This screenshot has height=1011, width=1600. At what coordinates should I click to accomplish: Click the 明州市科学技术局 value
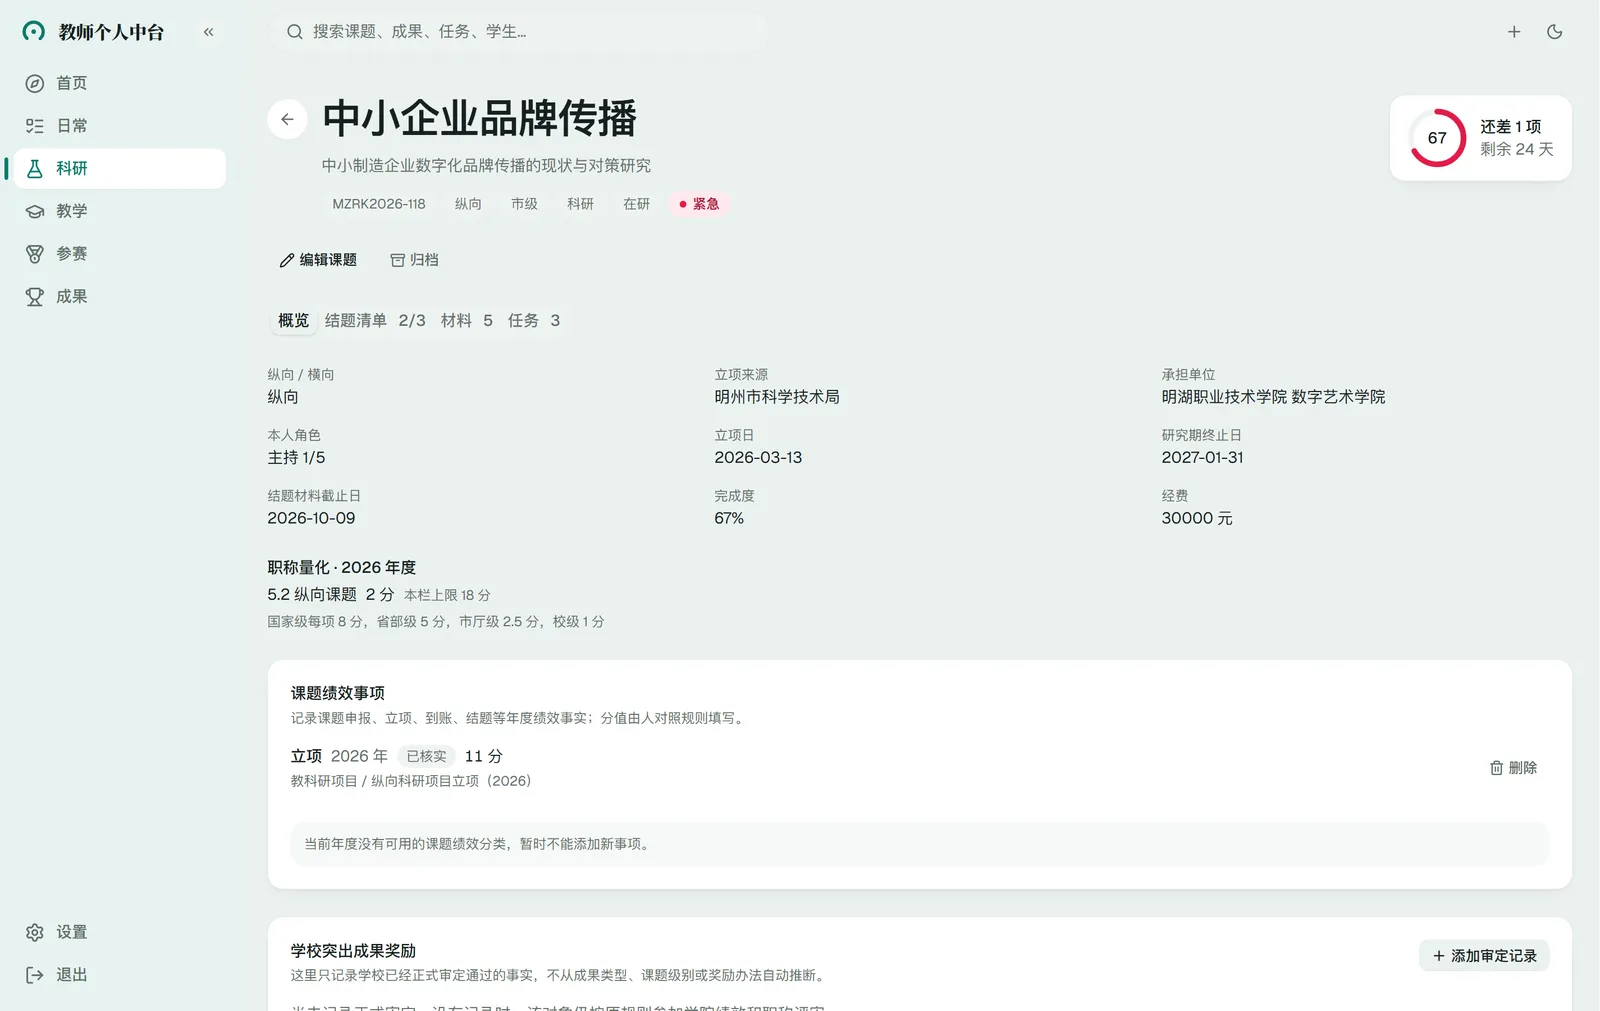tap(777, 397)
